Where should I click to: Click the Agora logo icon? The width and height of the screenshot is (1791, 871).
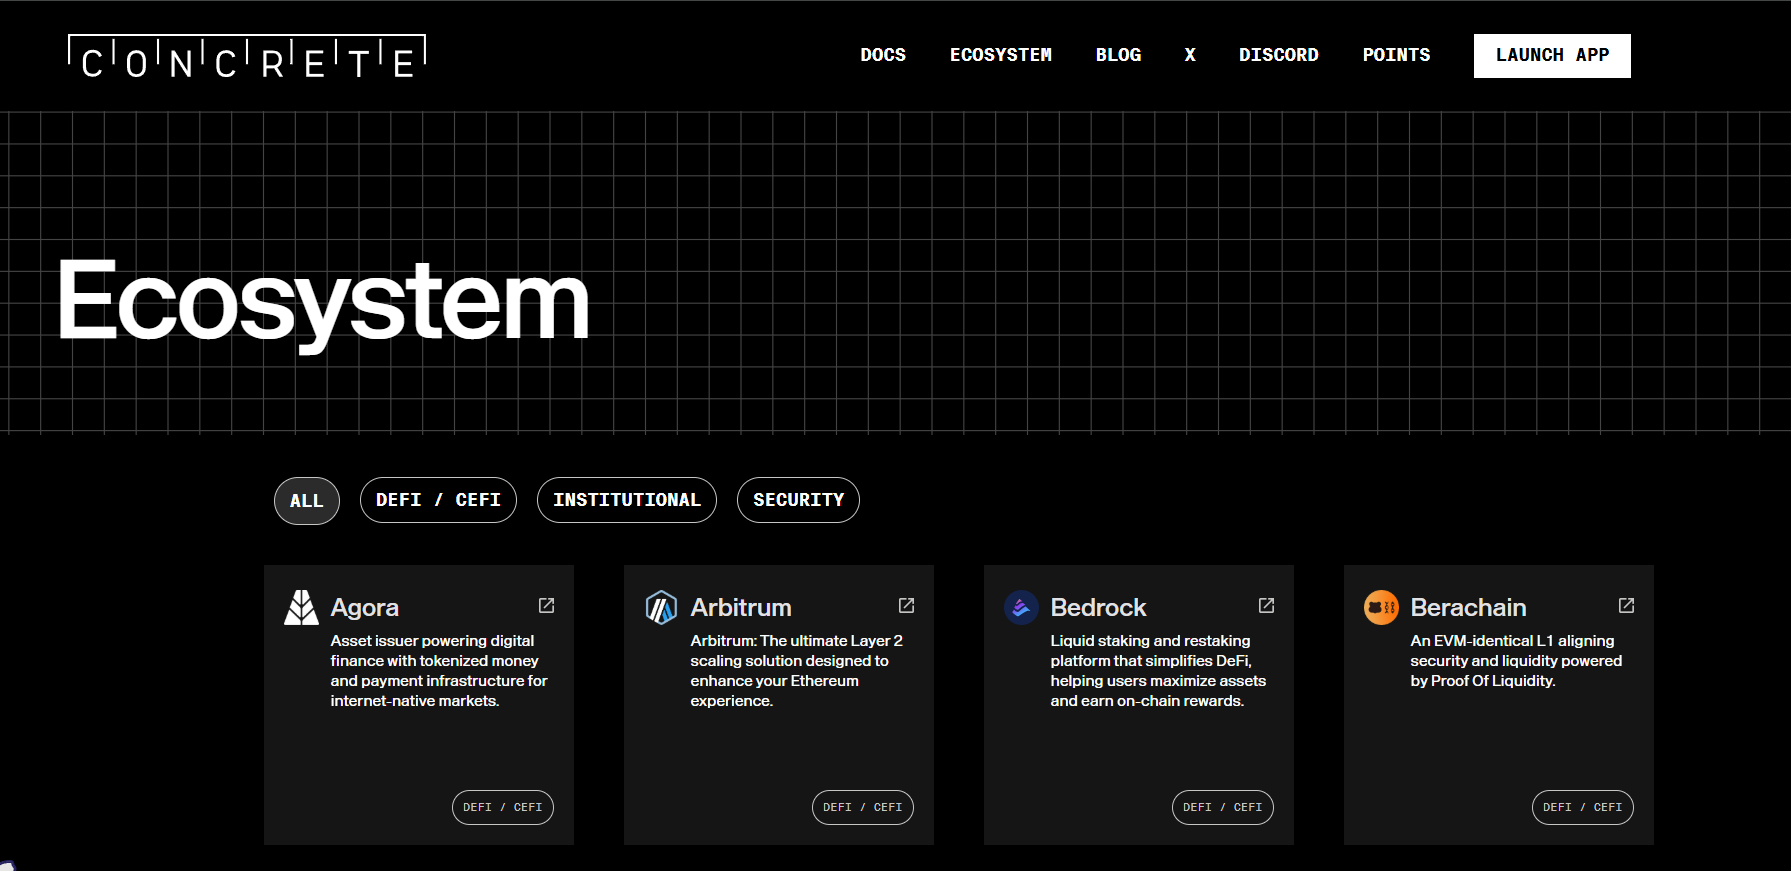coord(301,607)
